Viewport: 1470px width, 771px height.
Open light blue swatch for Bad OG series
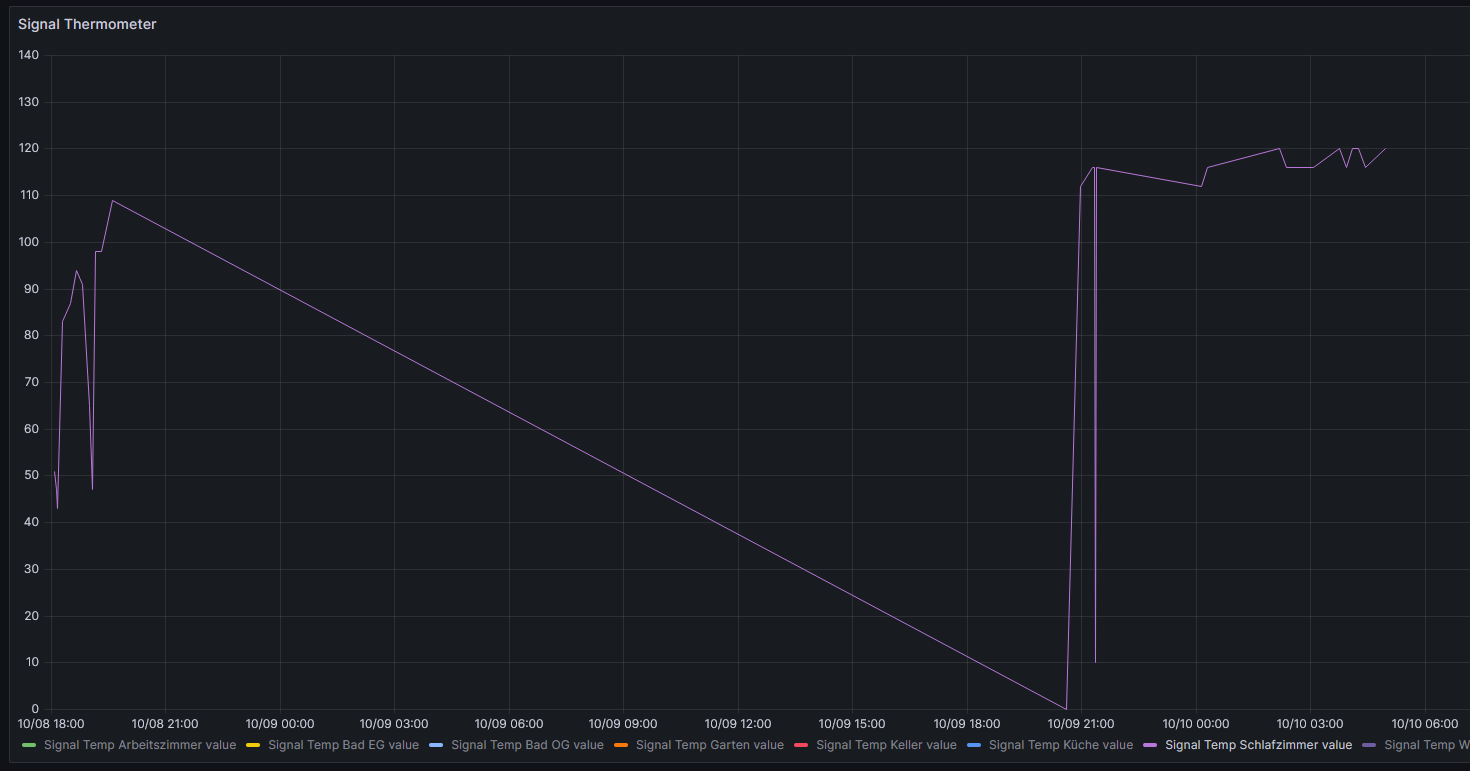click(435, 745)
